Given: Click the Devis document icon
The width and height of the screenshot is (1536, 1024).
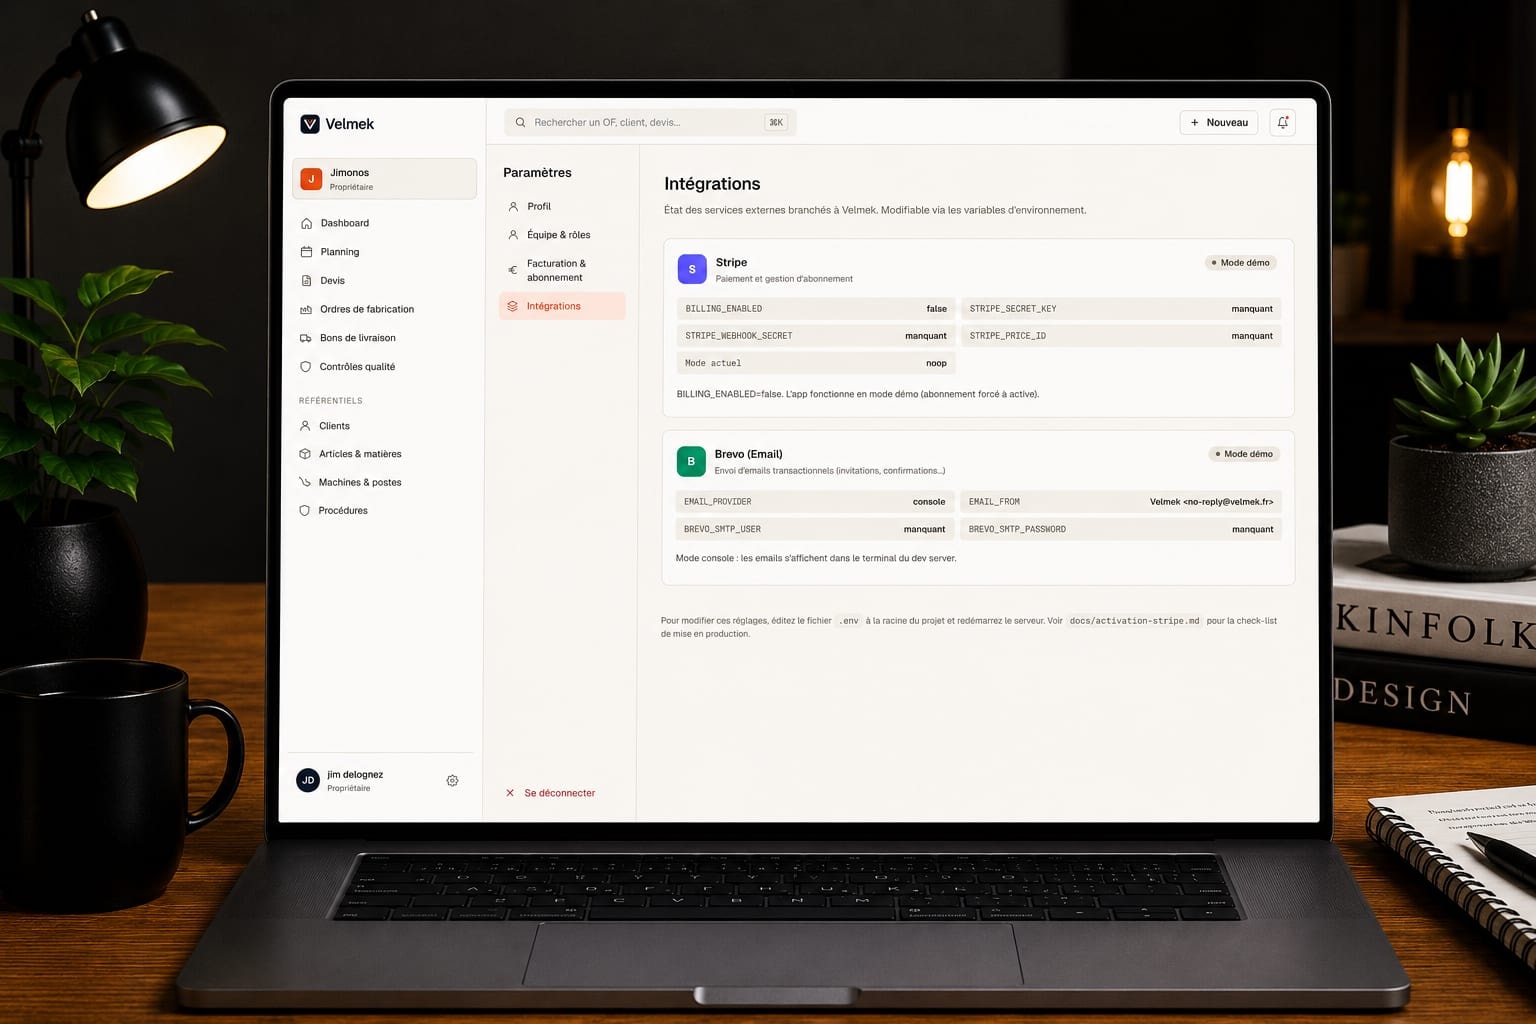Looking at the screenshot, I should click(x=306, y=281).
